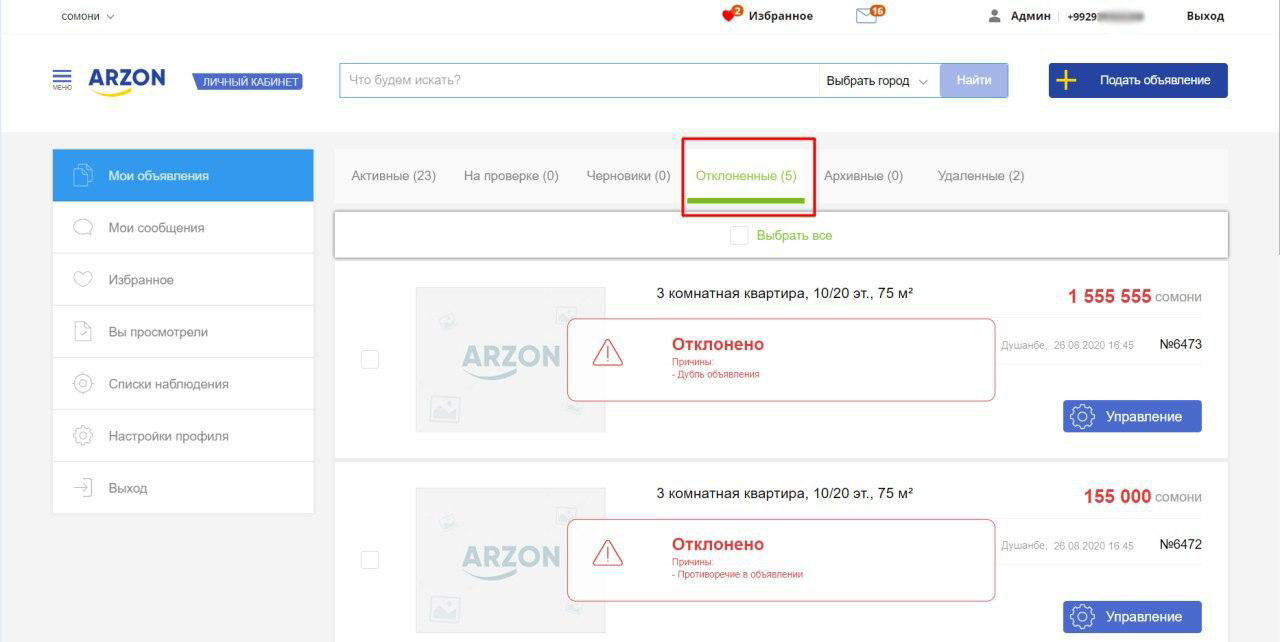Open the Выбрать город dropdown

pyautogui.click(x=877, y=81)
